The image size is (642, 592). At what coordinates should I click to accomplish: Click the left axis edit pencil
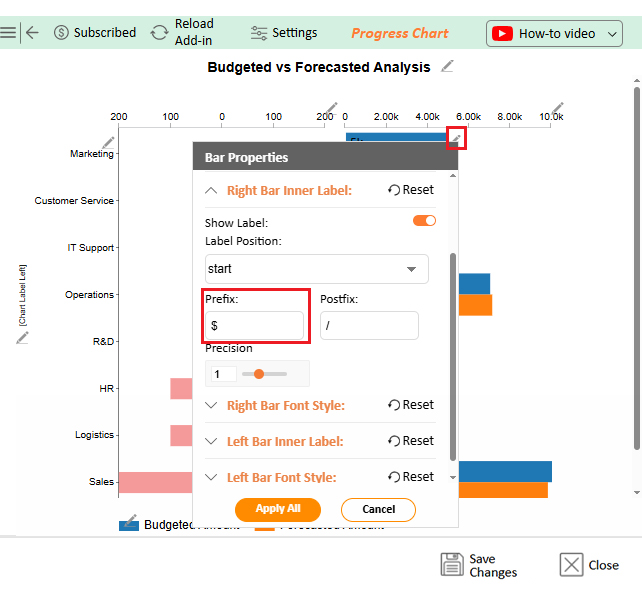pos(106,143)
